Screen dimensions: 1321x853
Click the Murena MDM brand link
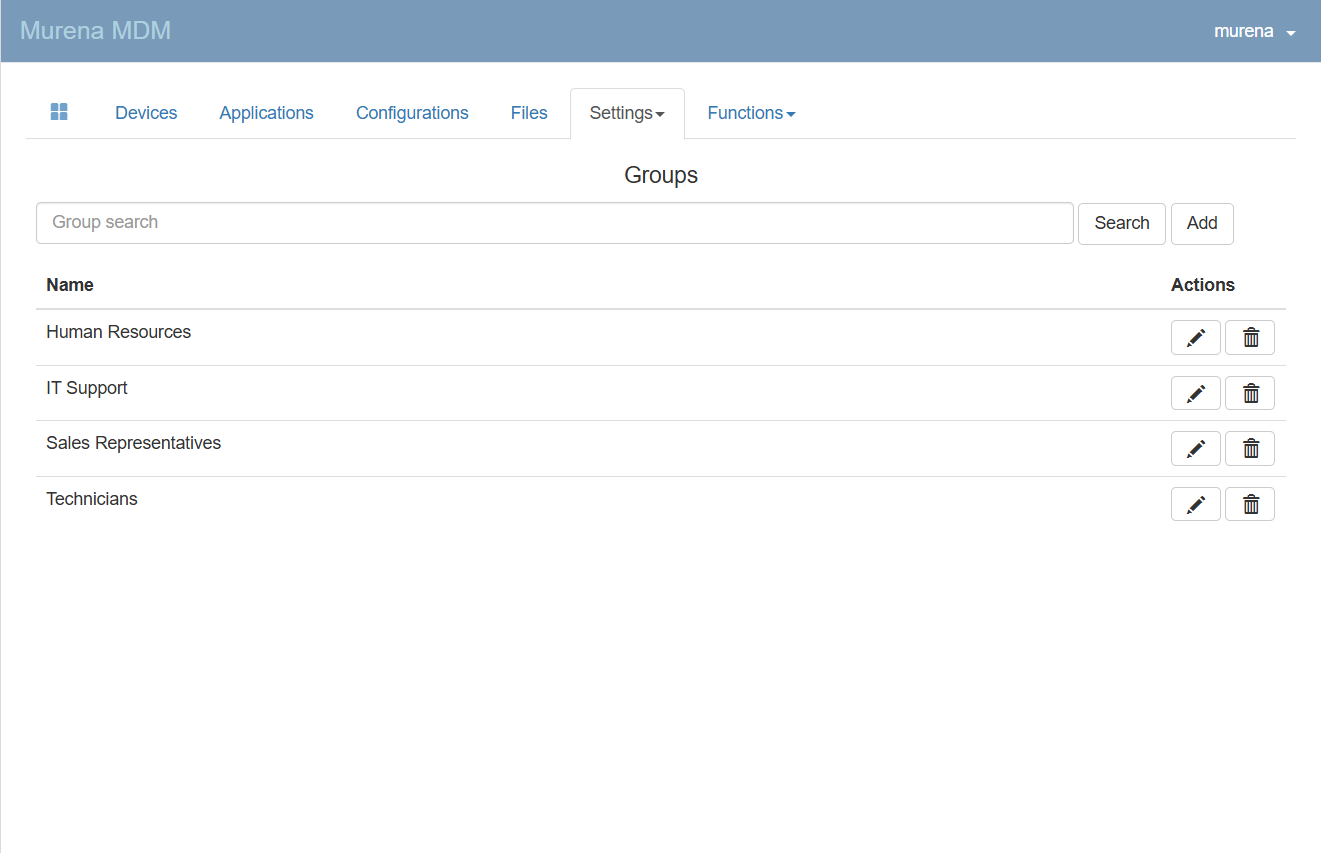(95, 31)
